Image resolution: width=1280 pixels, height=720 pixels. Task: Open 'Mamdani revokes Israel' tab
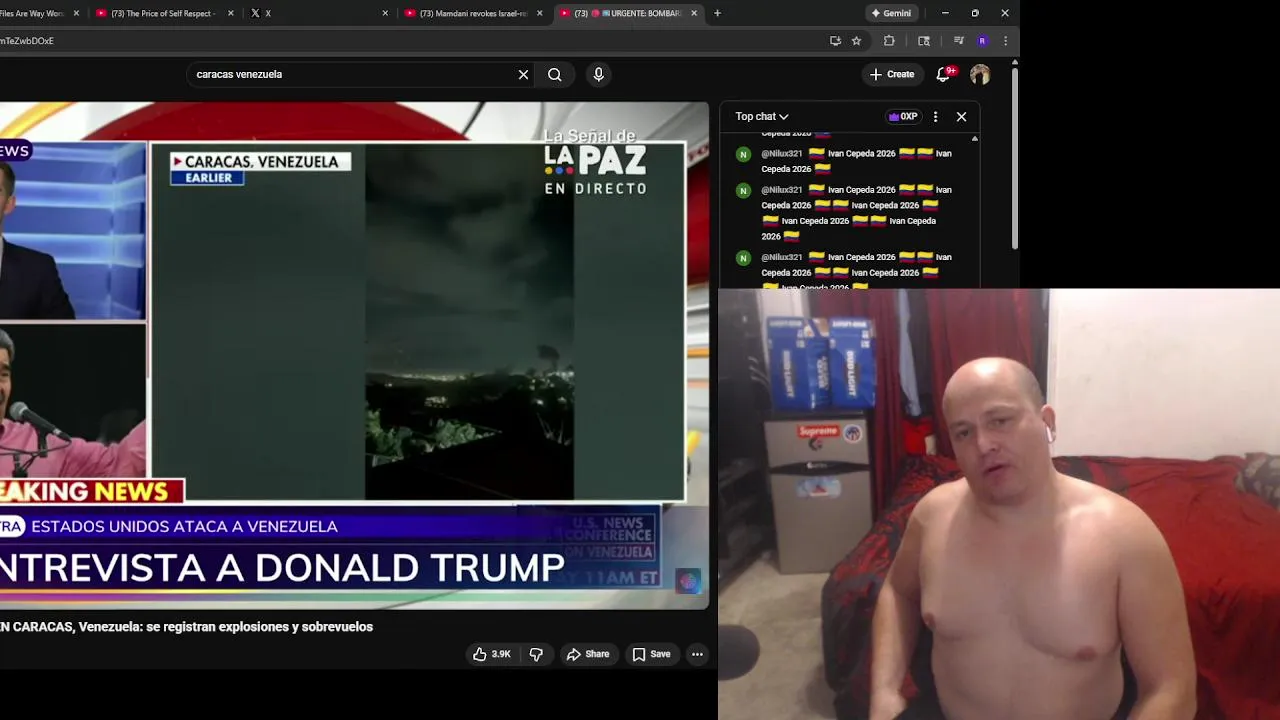(x=471, y=13)
